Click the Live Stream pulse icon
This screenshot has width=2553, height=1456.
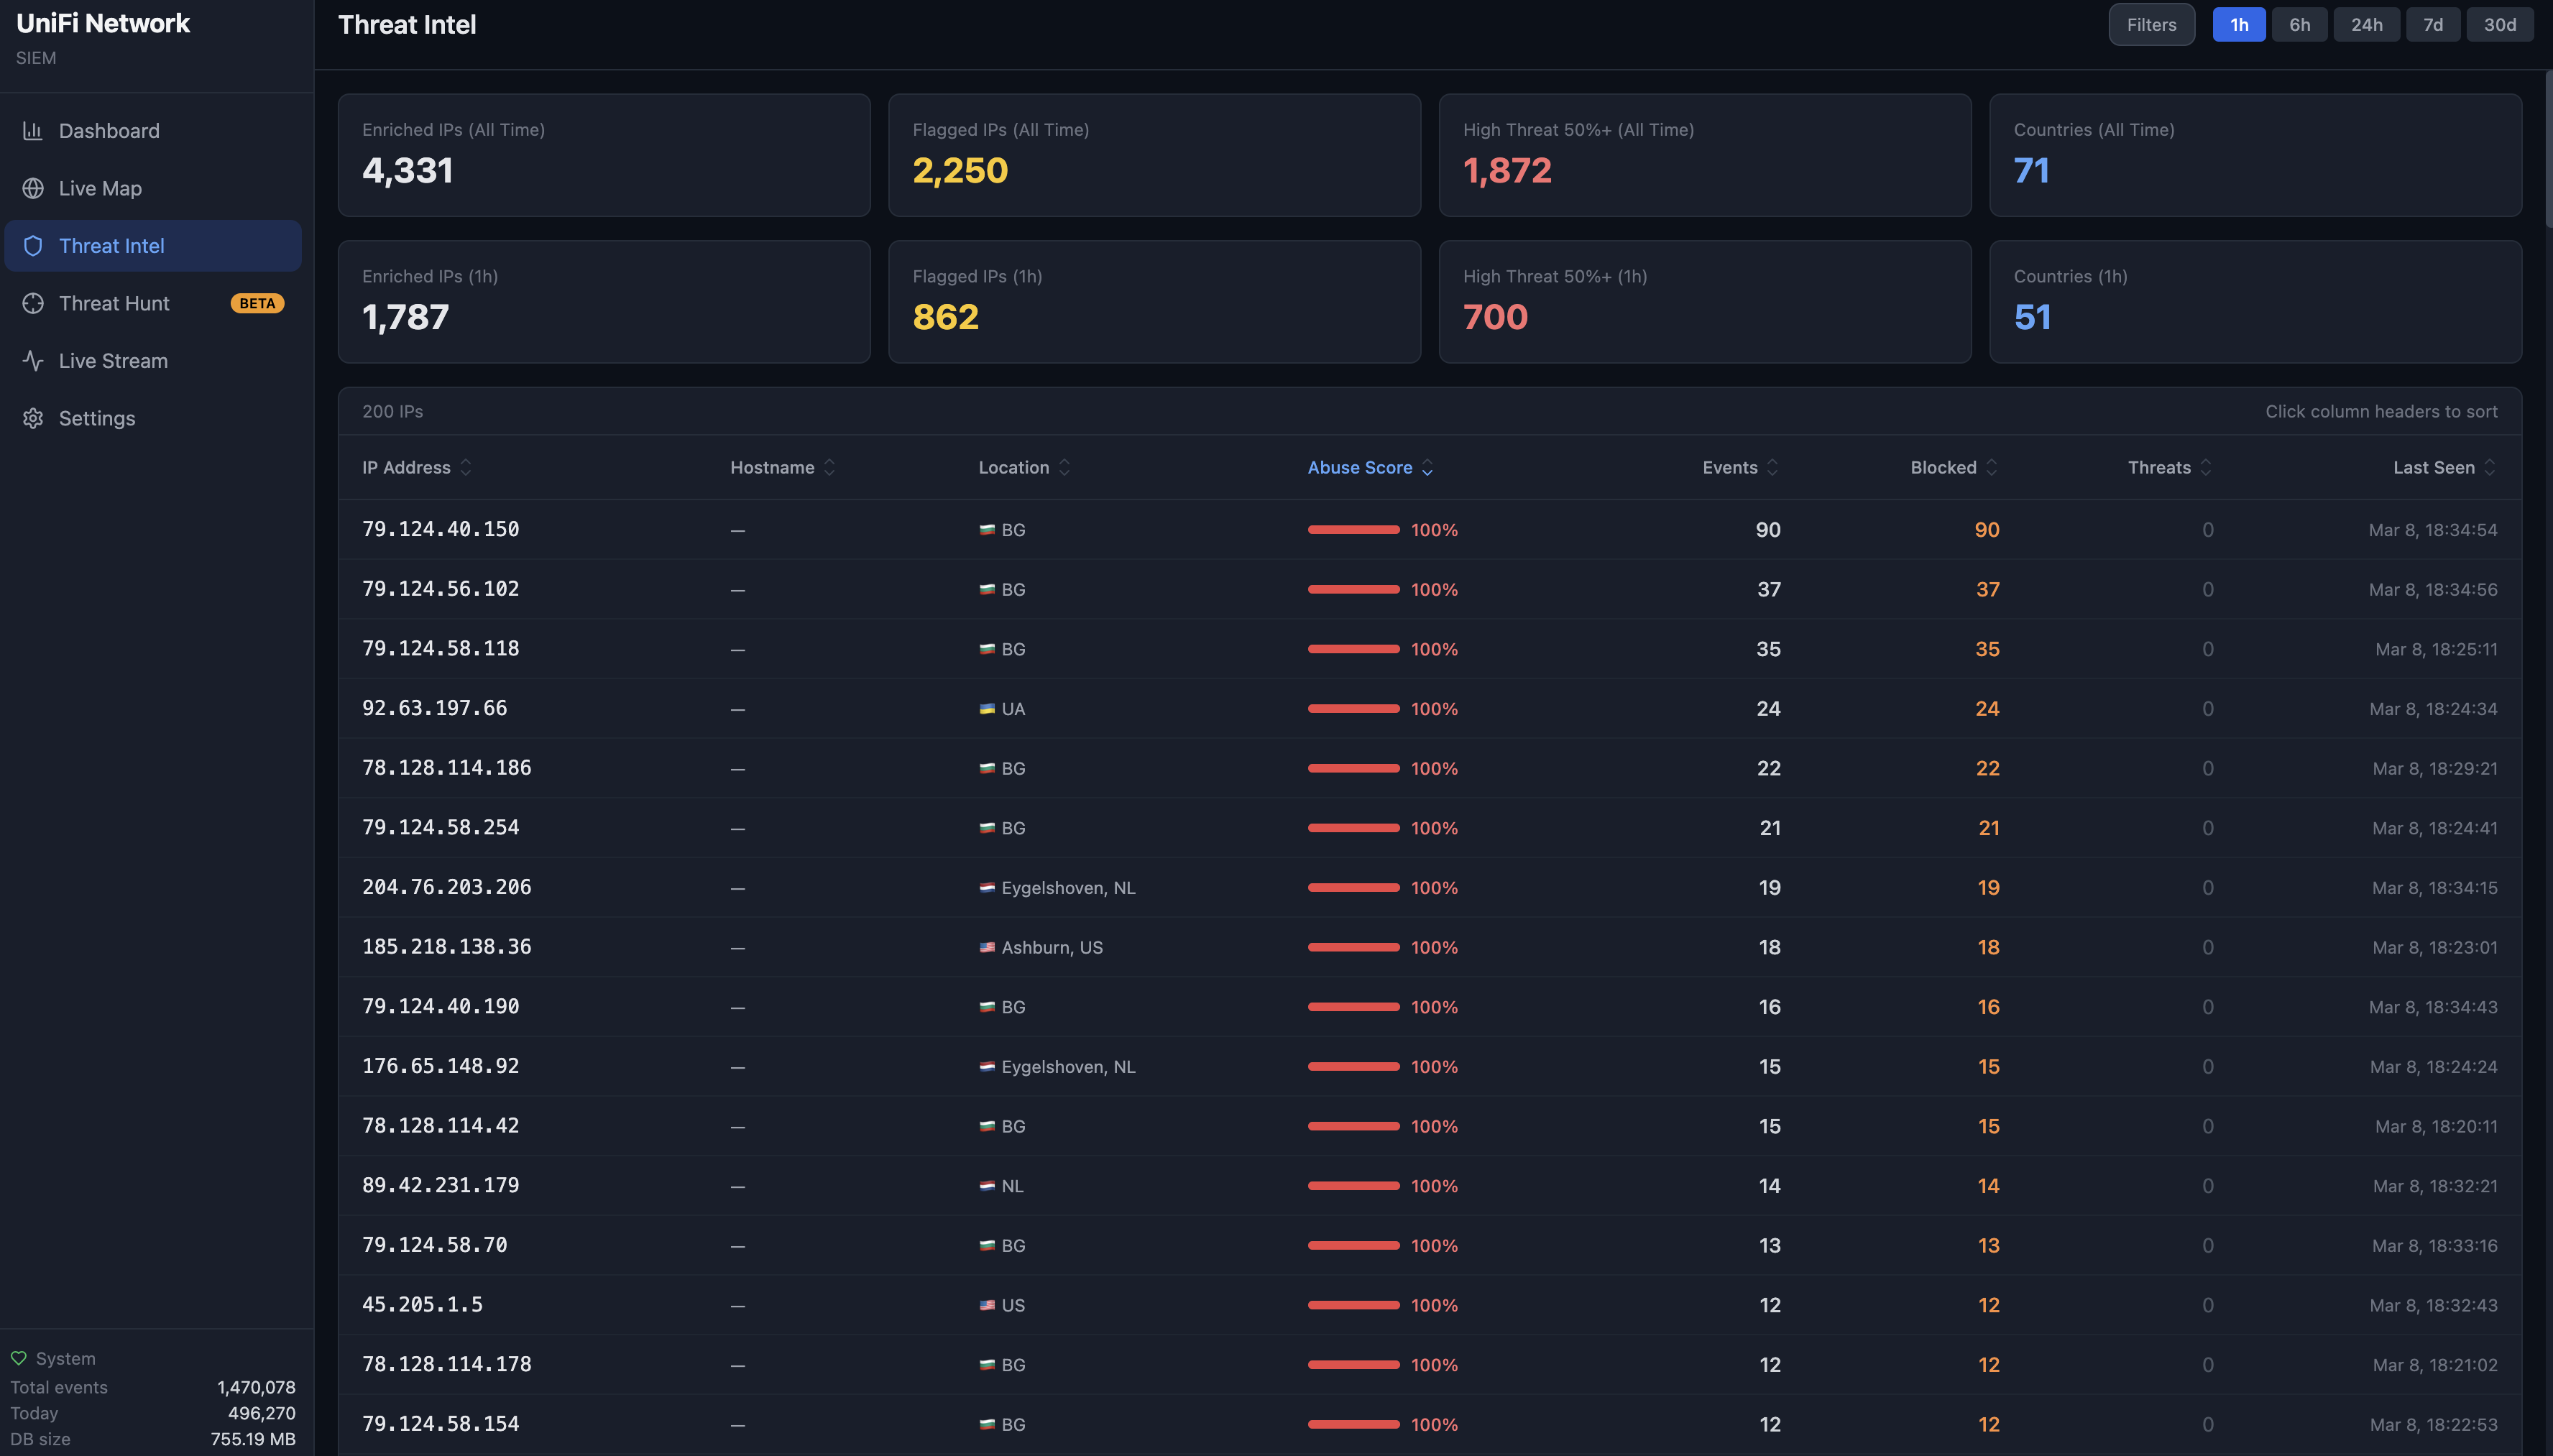[x=33, y=361]
